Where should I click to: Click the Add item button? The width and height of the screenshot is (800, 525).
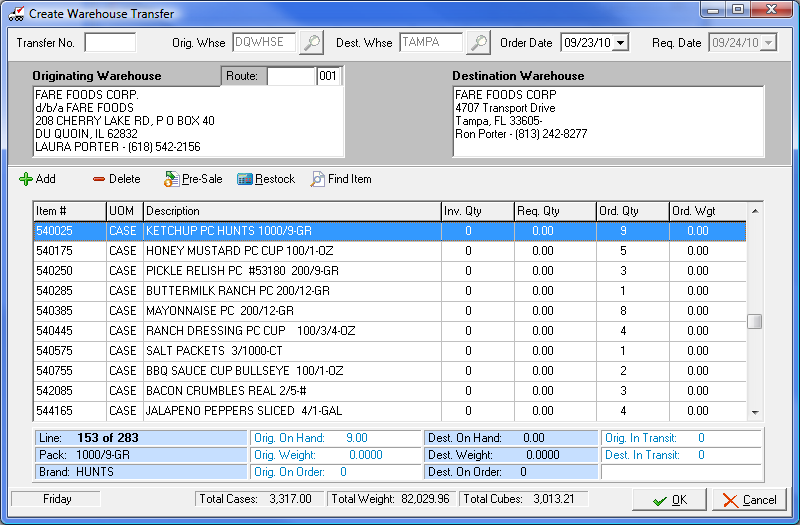pos(37,179)
